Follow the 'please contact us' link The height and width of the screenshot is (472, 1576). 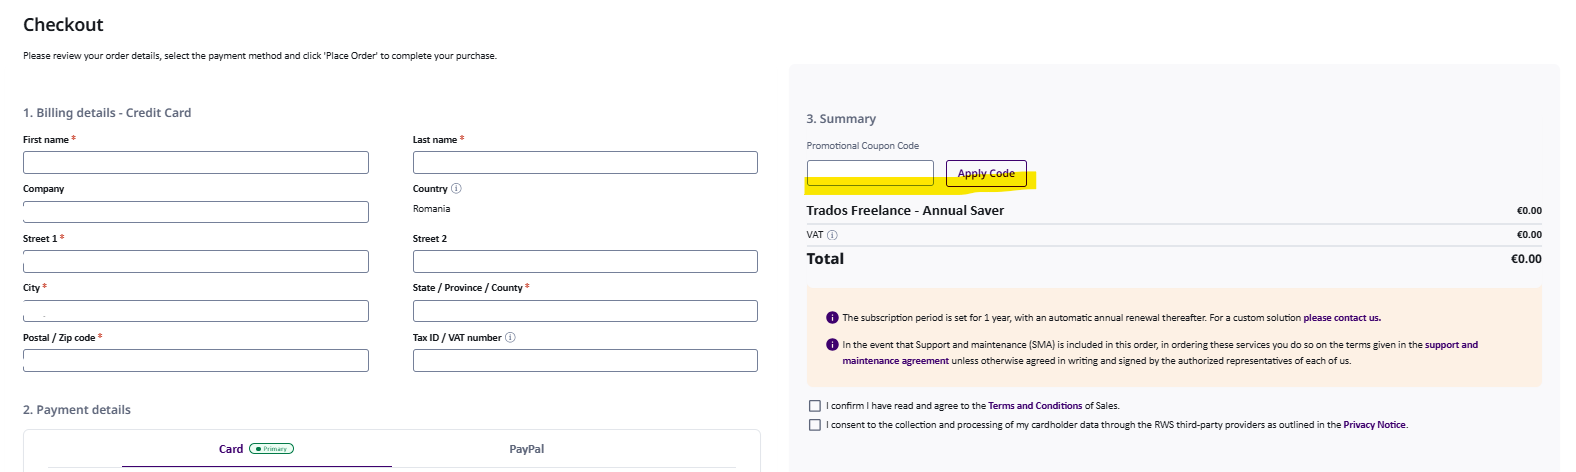tap(1341, 318)
